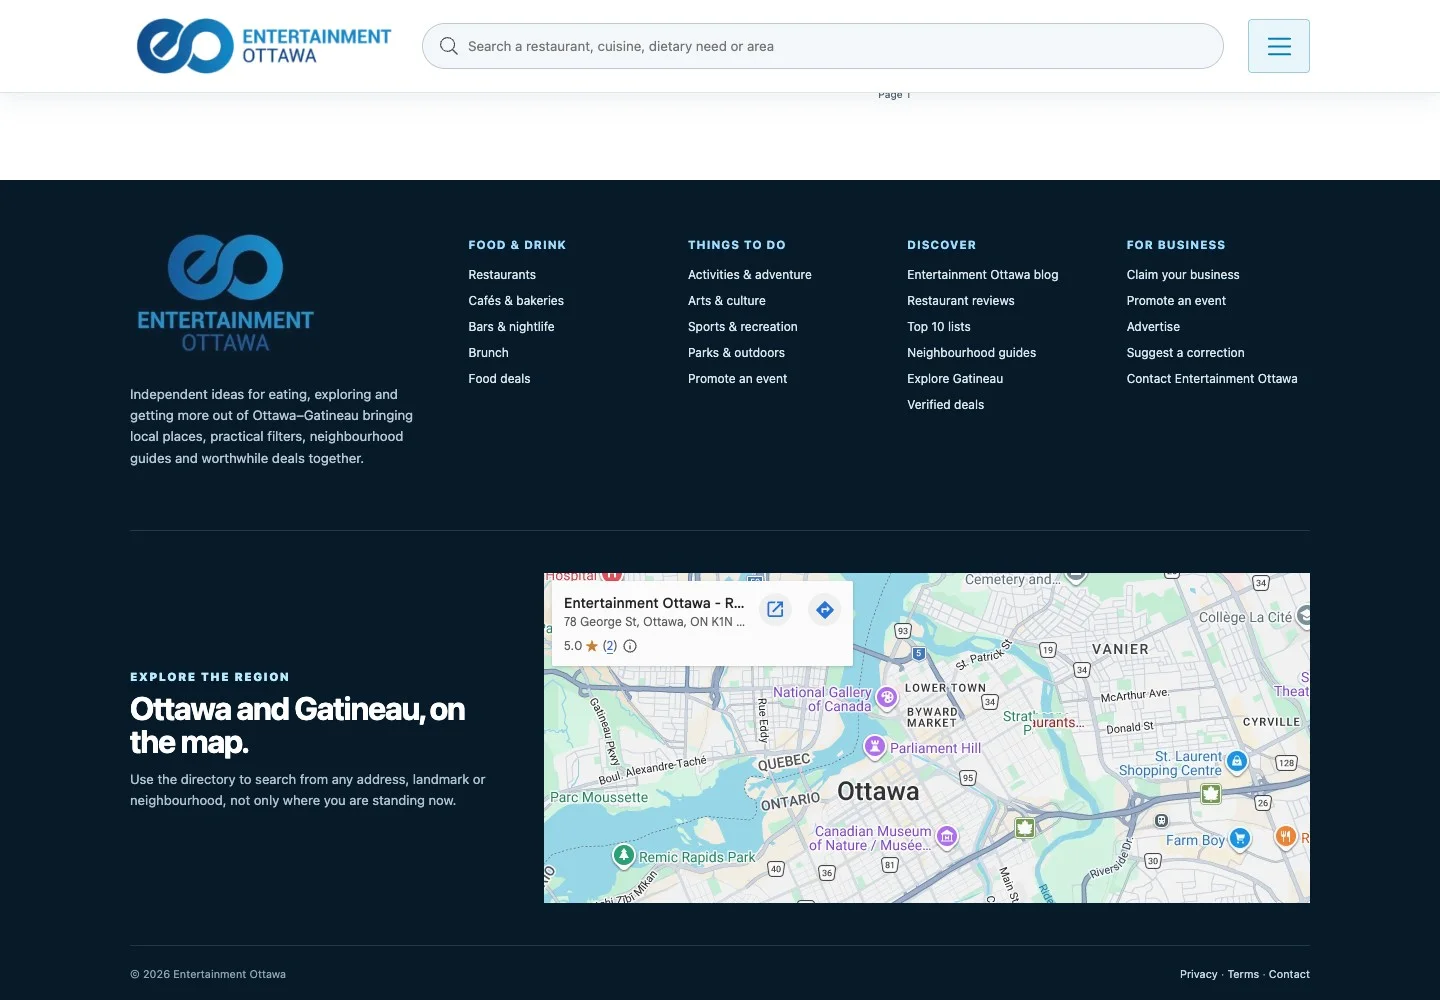1440x1000 pixels.
Task: Go to Cafés & bakeries
Action: pyautogui.click(x=516, y=301)
